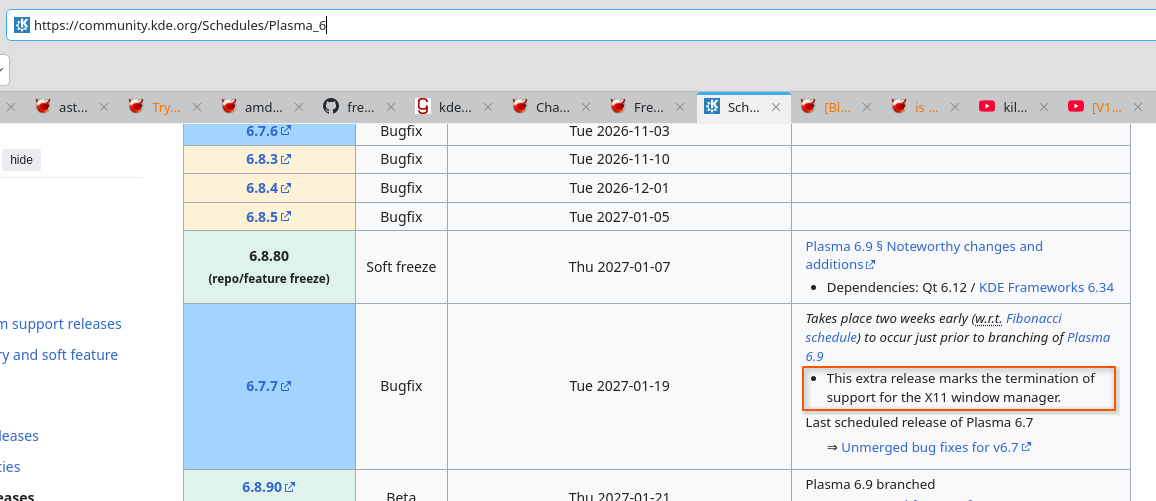
Task: Click the sidebar link ending 'ry and soft feature'
Action: click(x=59, y=355)
